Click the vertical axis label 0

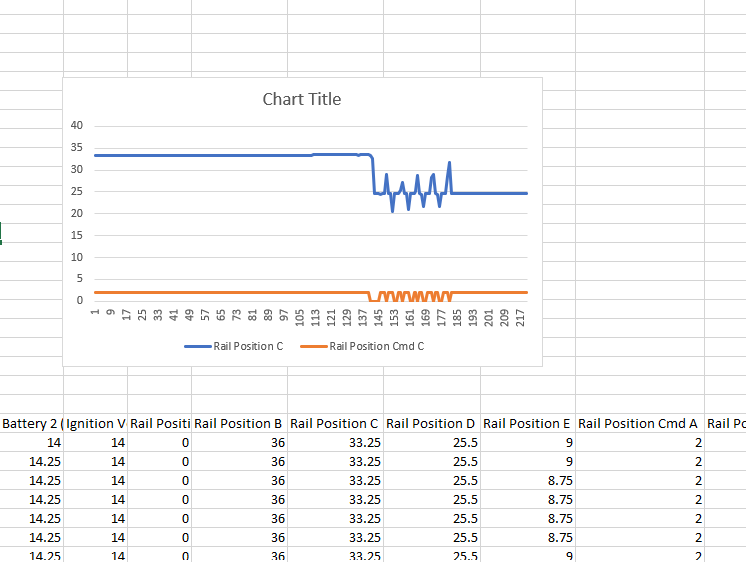(80, 301)
